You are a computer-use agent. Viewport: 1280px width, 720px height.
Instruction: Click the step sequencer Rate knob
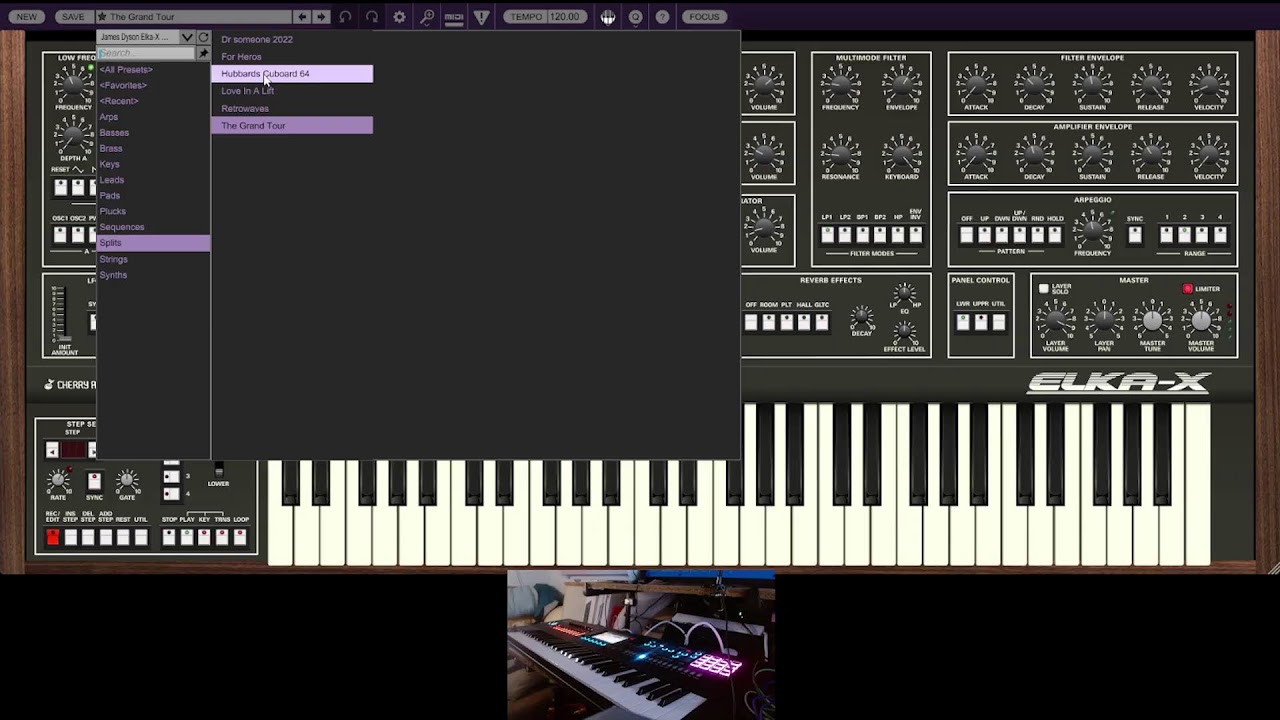pyautogui.click(x=59, y=481)
